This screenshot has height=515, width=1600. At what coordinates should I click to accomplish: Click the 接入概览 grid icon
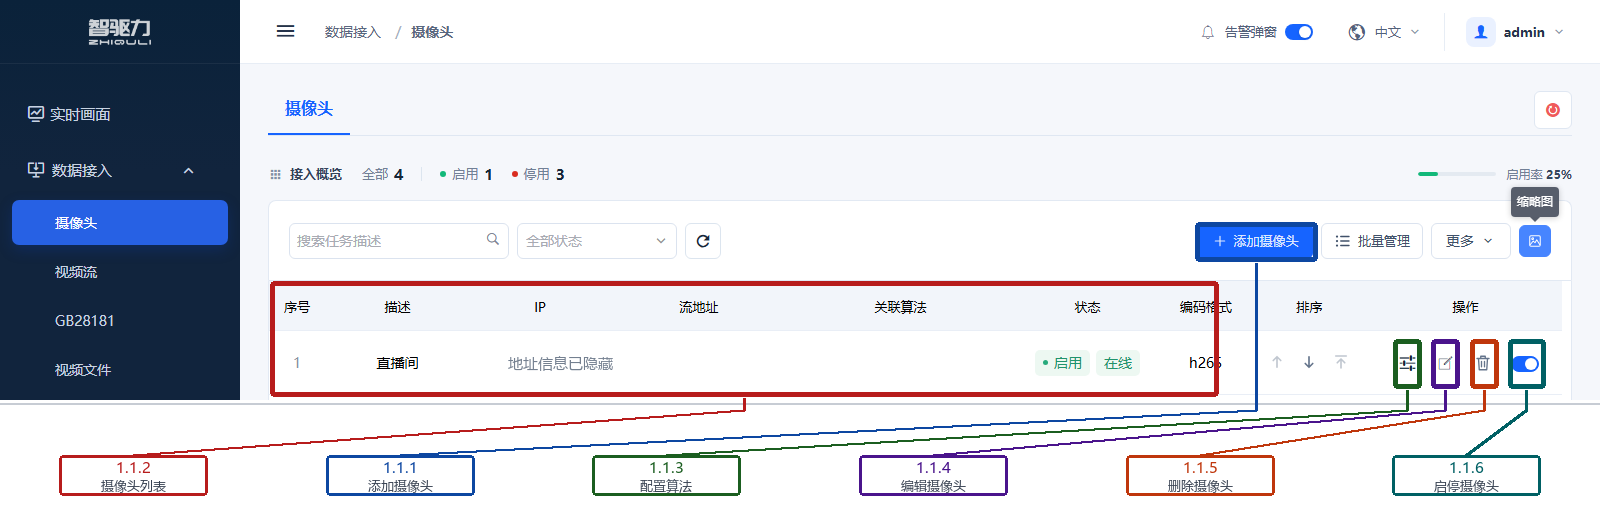click(x=276, y=175)
